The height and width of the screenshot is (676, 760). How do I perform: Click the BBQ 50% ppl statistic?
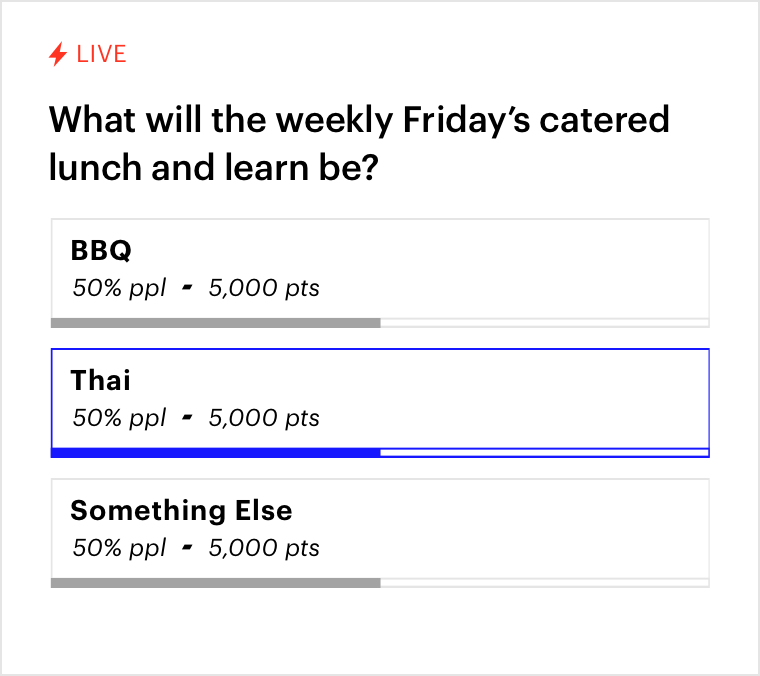pyautogui.click(x=119, y=289)
